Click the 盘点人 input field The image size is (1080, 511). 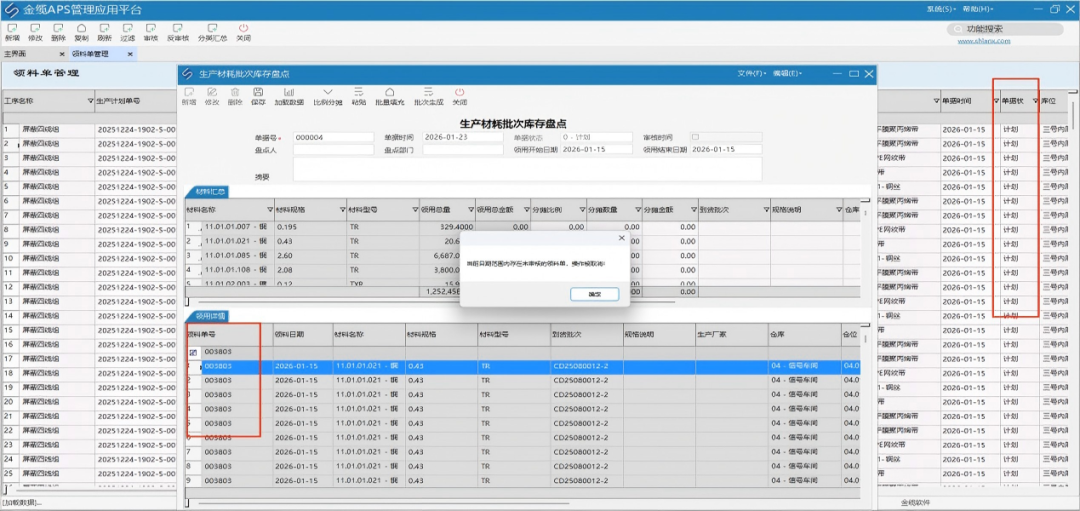(333, 150)
